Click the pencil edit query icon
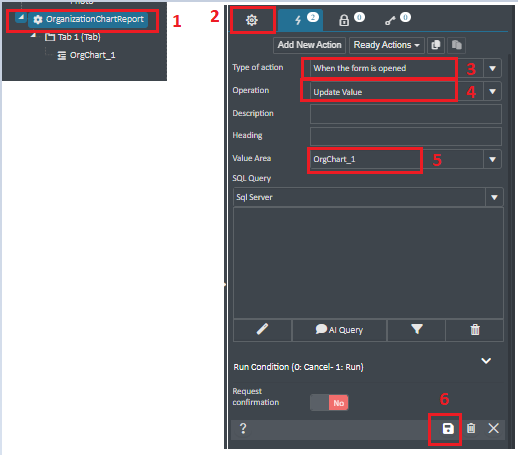Image resolution: width=518 pixels, height=455 pixels. pyautogui.click(x=262, y=330)
